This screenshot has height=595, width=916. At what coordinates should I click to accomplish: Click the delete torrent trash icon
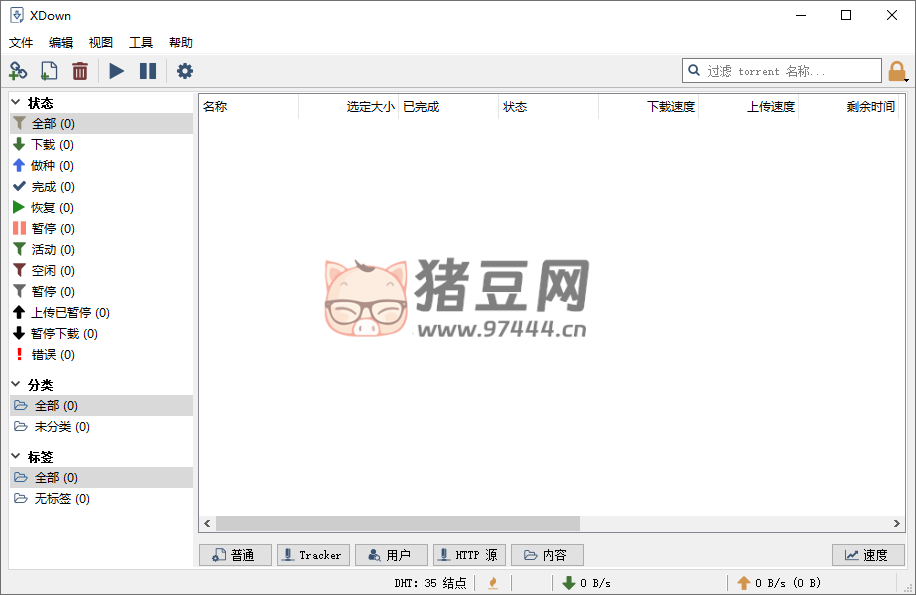pos(80,71)
